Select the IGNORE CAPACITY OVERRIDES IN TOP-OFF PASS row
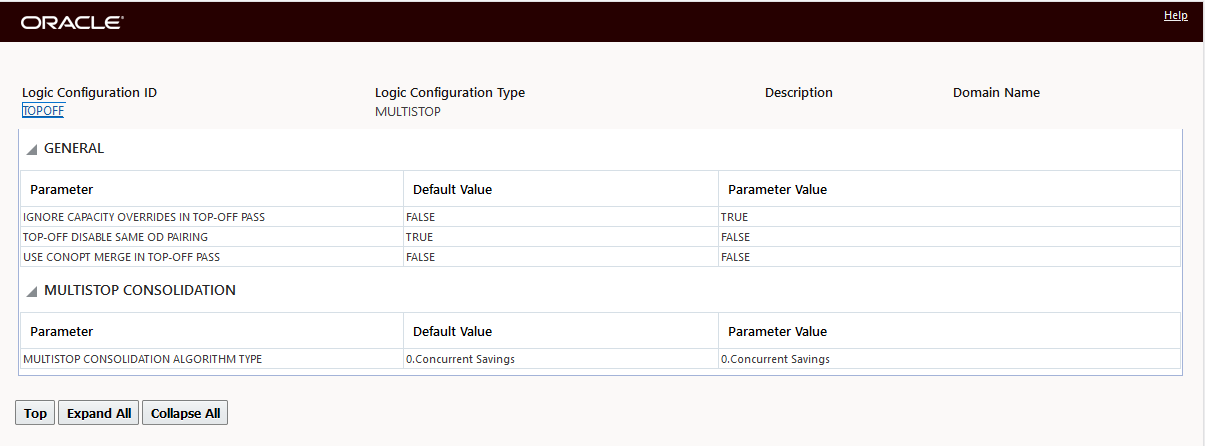 pyautogui.click(x=143, y=217)
